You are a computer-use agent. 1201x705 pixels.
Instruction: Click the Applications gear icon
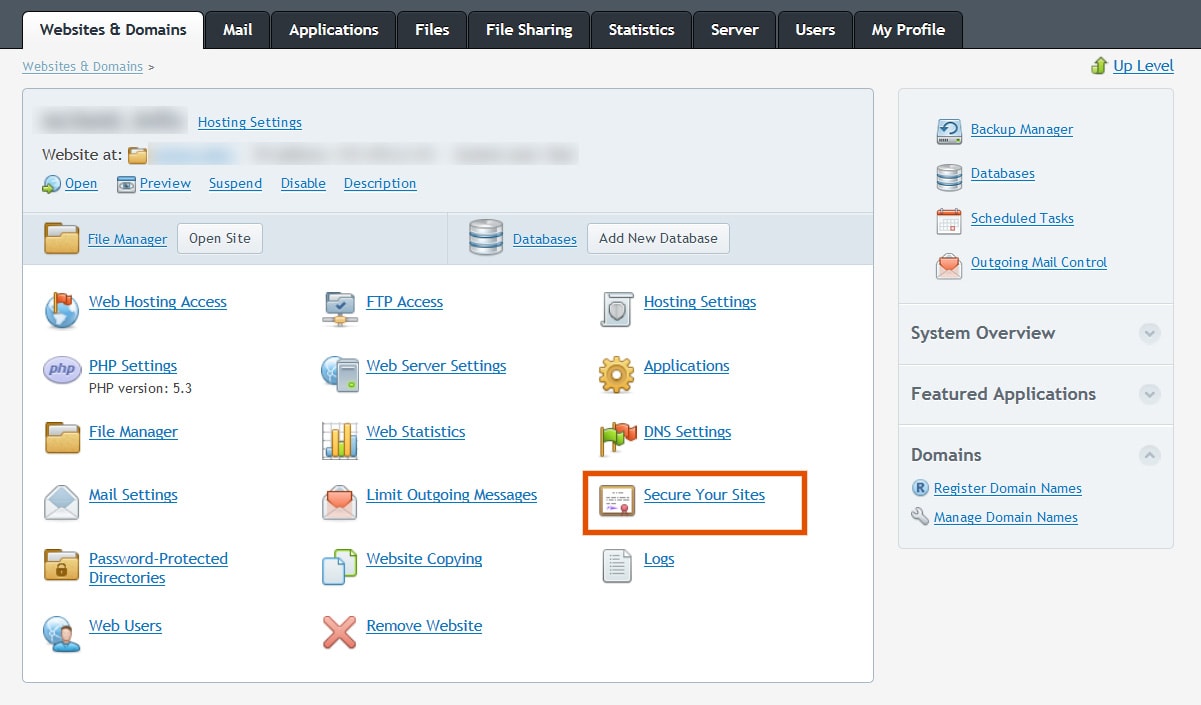click(x=617, y=374)
